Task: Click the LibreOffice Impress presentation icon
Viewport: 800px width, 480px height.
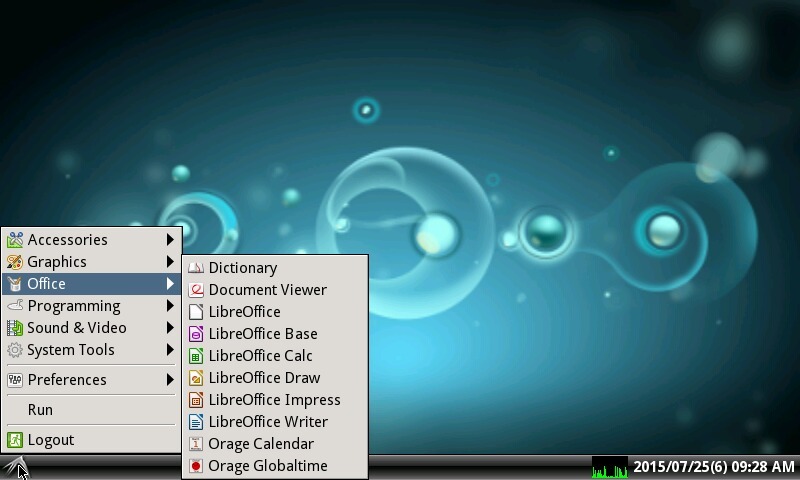Action: (196, 399)
